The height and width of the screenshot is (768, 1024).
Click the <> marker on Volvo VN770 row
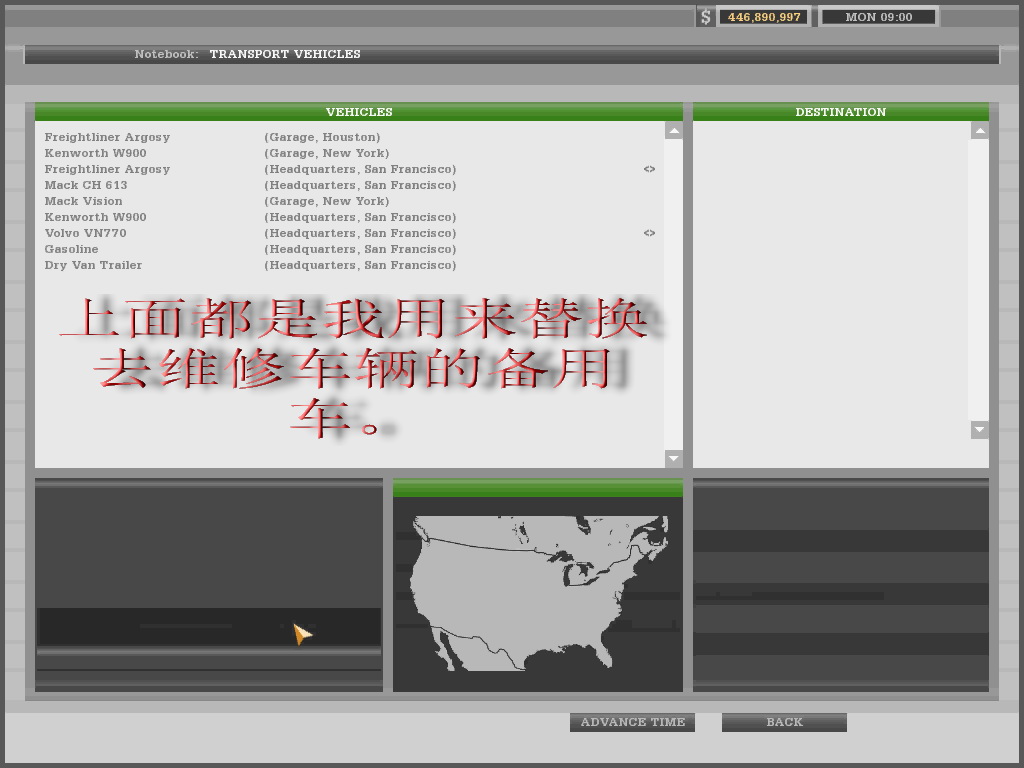coord(649,233)
